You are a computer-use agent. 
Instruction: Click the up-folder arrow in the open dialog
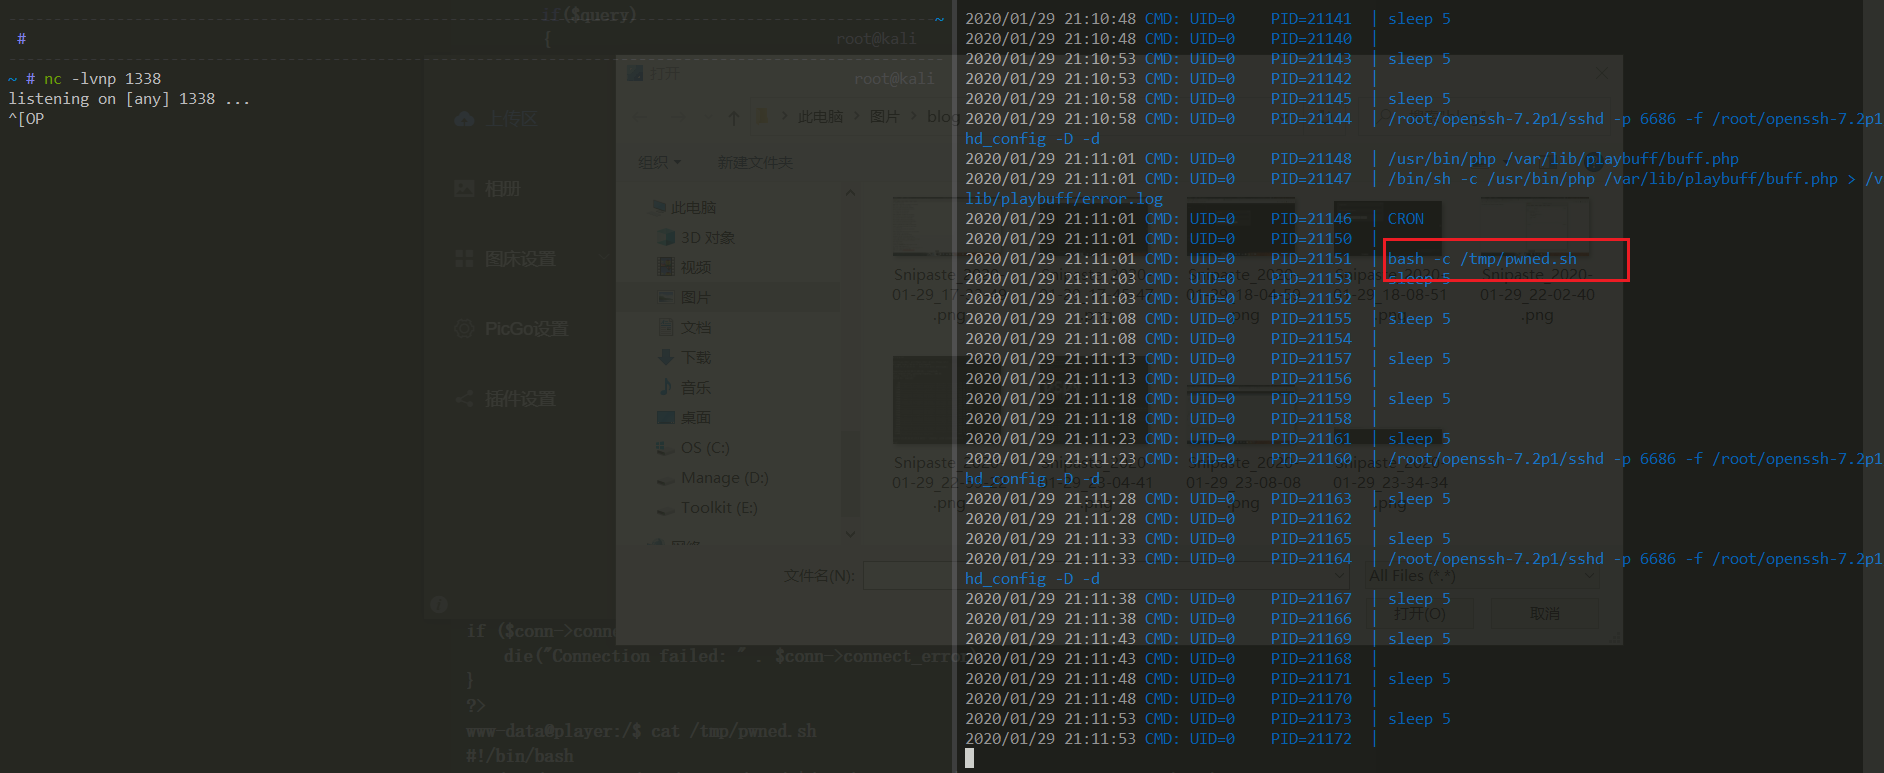(x=733, y=118)
